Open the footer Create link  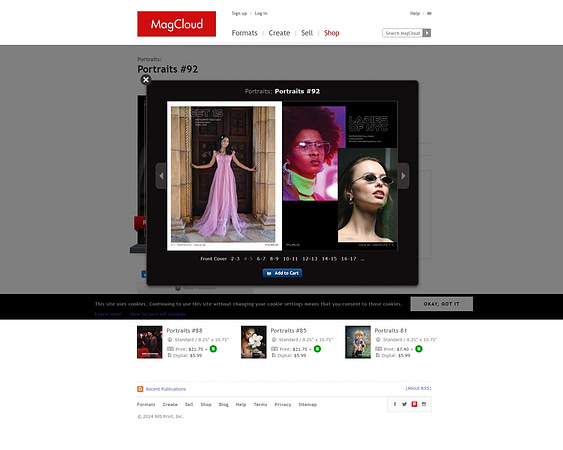point(170,404)
